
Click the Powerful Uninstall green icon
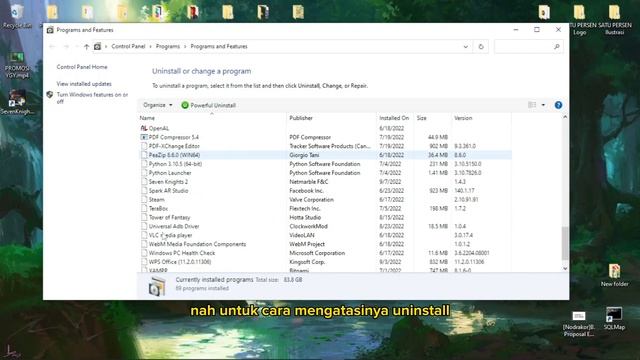pos(185,105)
